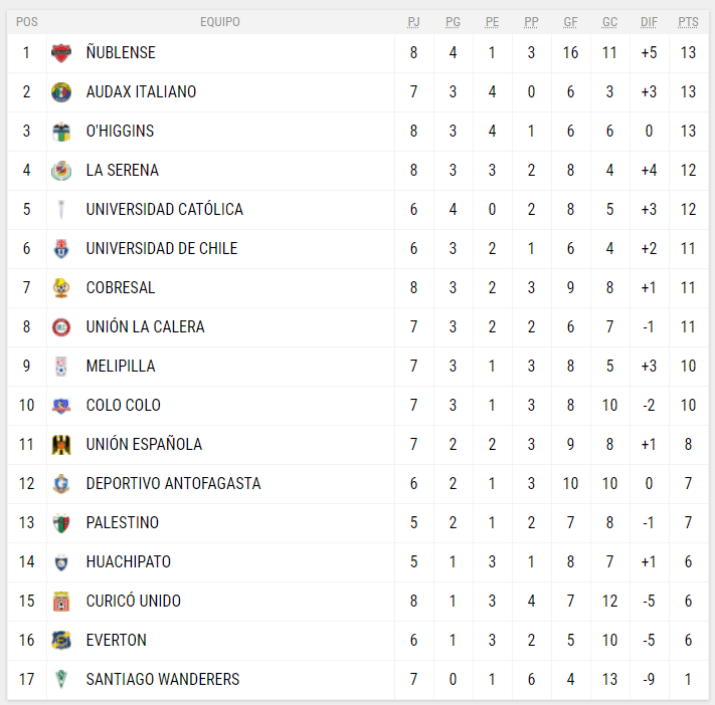The width and height of the screenshot is (715, 705).
Task: Open the Universidad Católica team link
Action: [164, 209]
